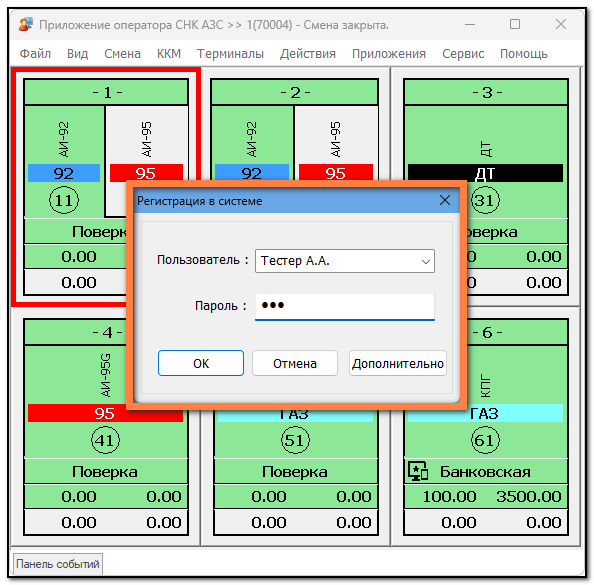Click the app icon in the title bar
The width and height of the screenshot is (594, 585).
pyautogui.click(x=26, y=25)
